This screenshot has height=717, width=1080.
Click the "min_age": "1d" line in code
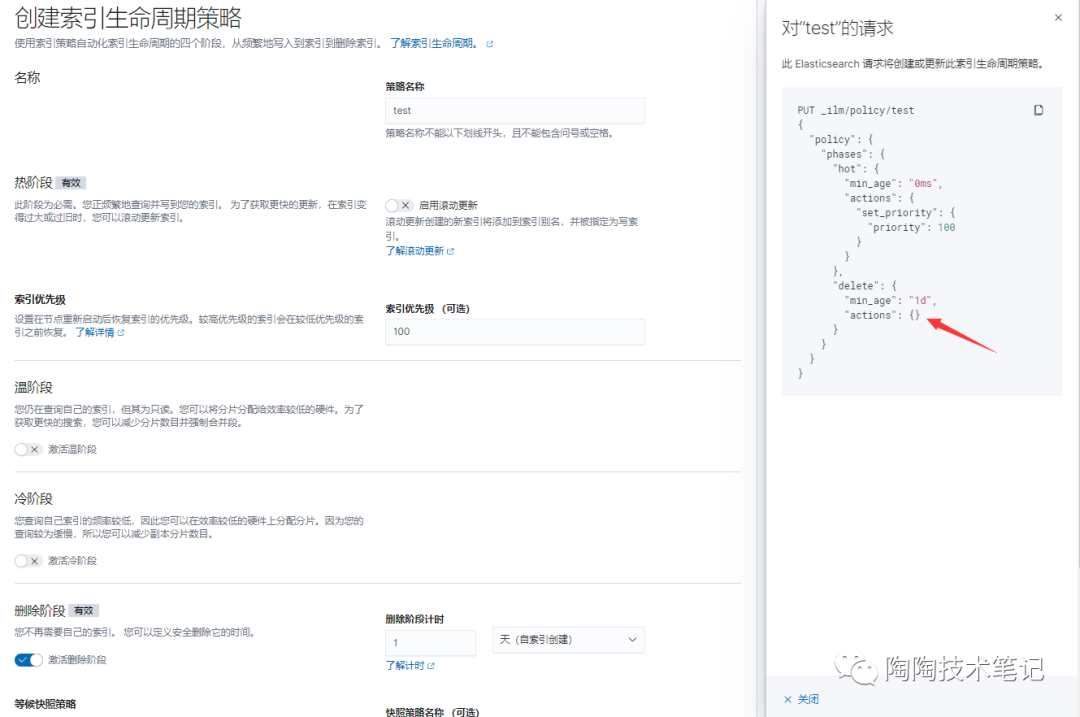click(890, 300)
